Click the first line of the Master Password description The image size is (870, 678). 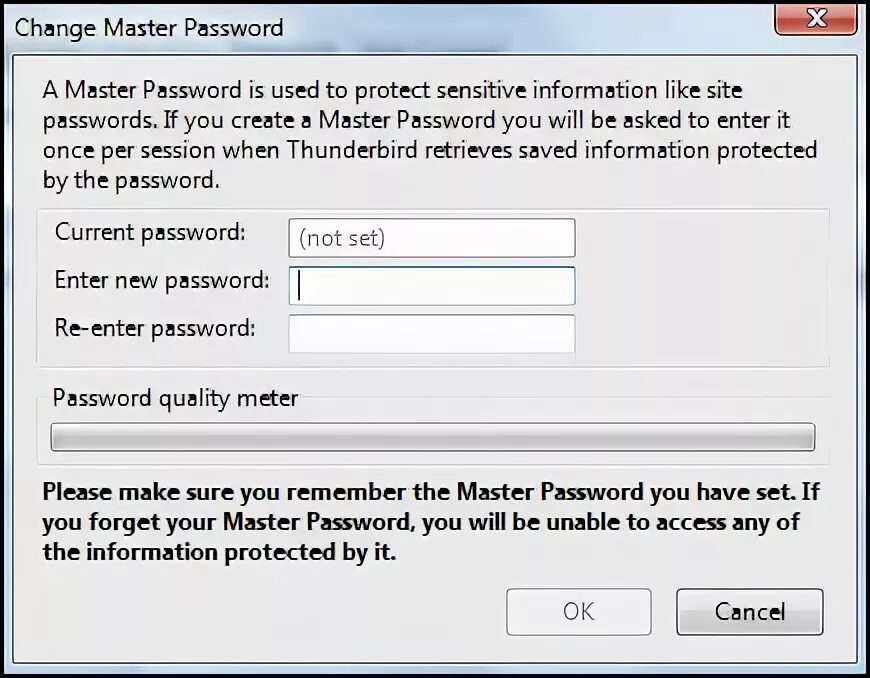pyautogui.click(x=392, y=90)
